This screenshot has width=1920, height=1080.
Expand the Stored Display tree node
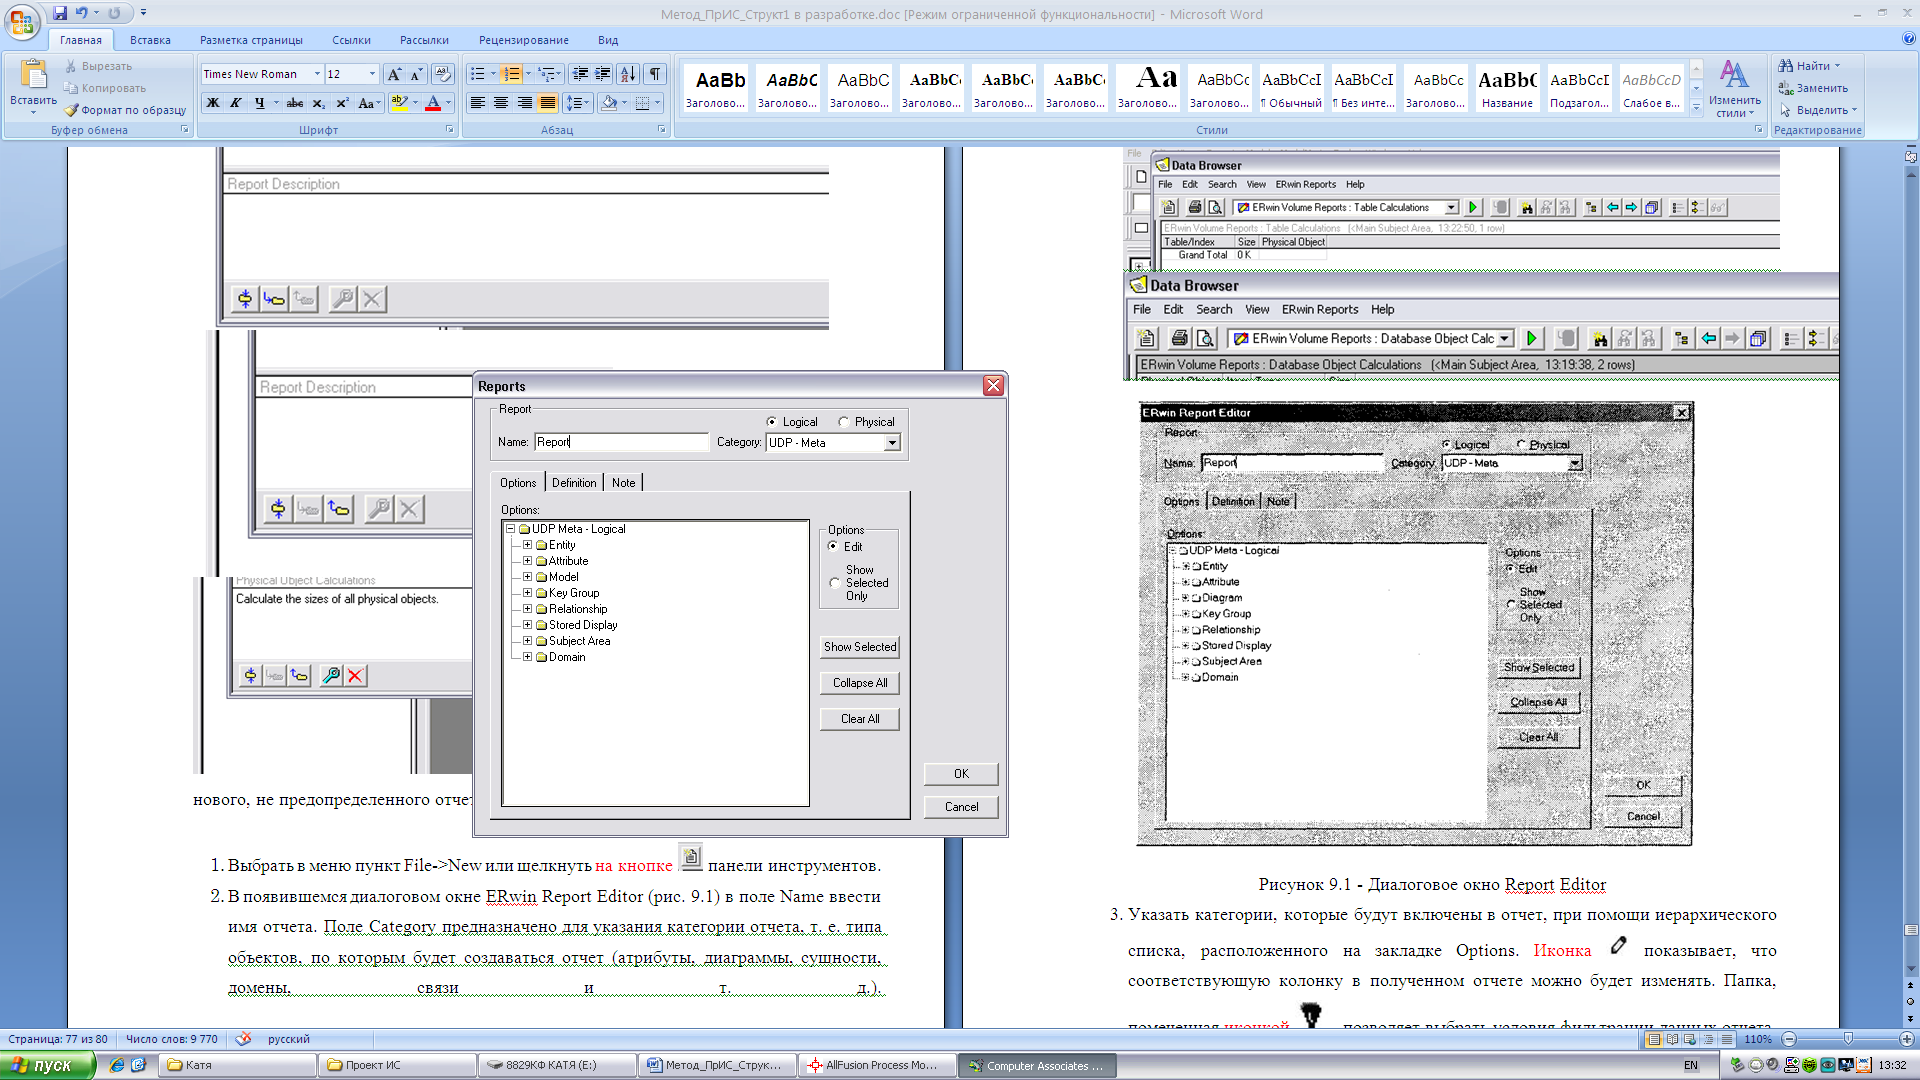(528, 625)
